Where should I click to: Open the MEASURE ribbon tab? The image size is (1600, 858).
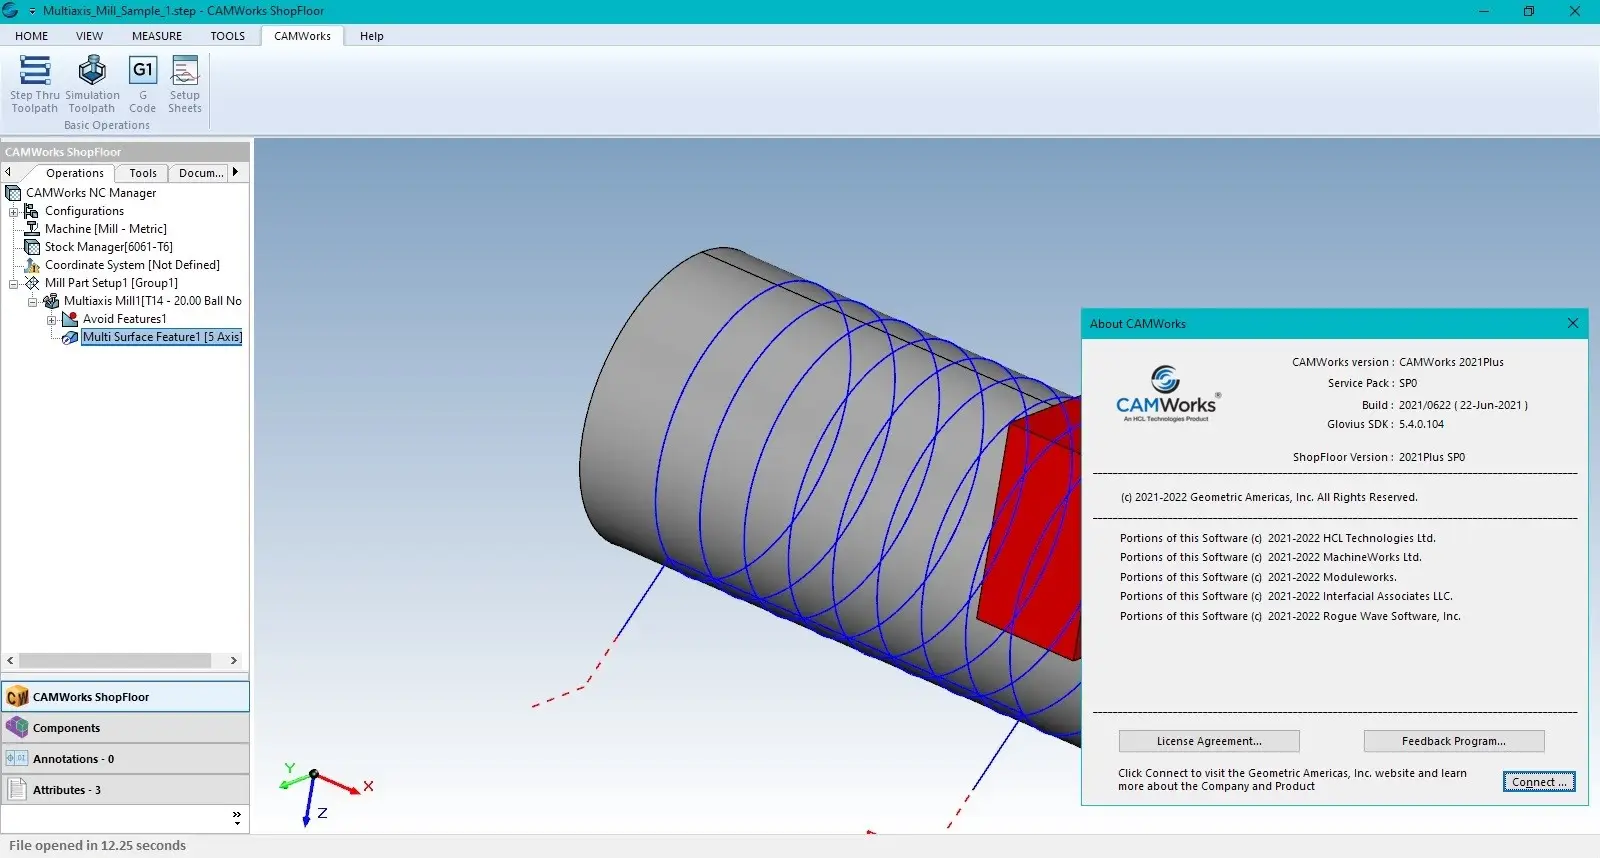157,36
